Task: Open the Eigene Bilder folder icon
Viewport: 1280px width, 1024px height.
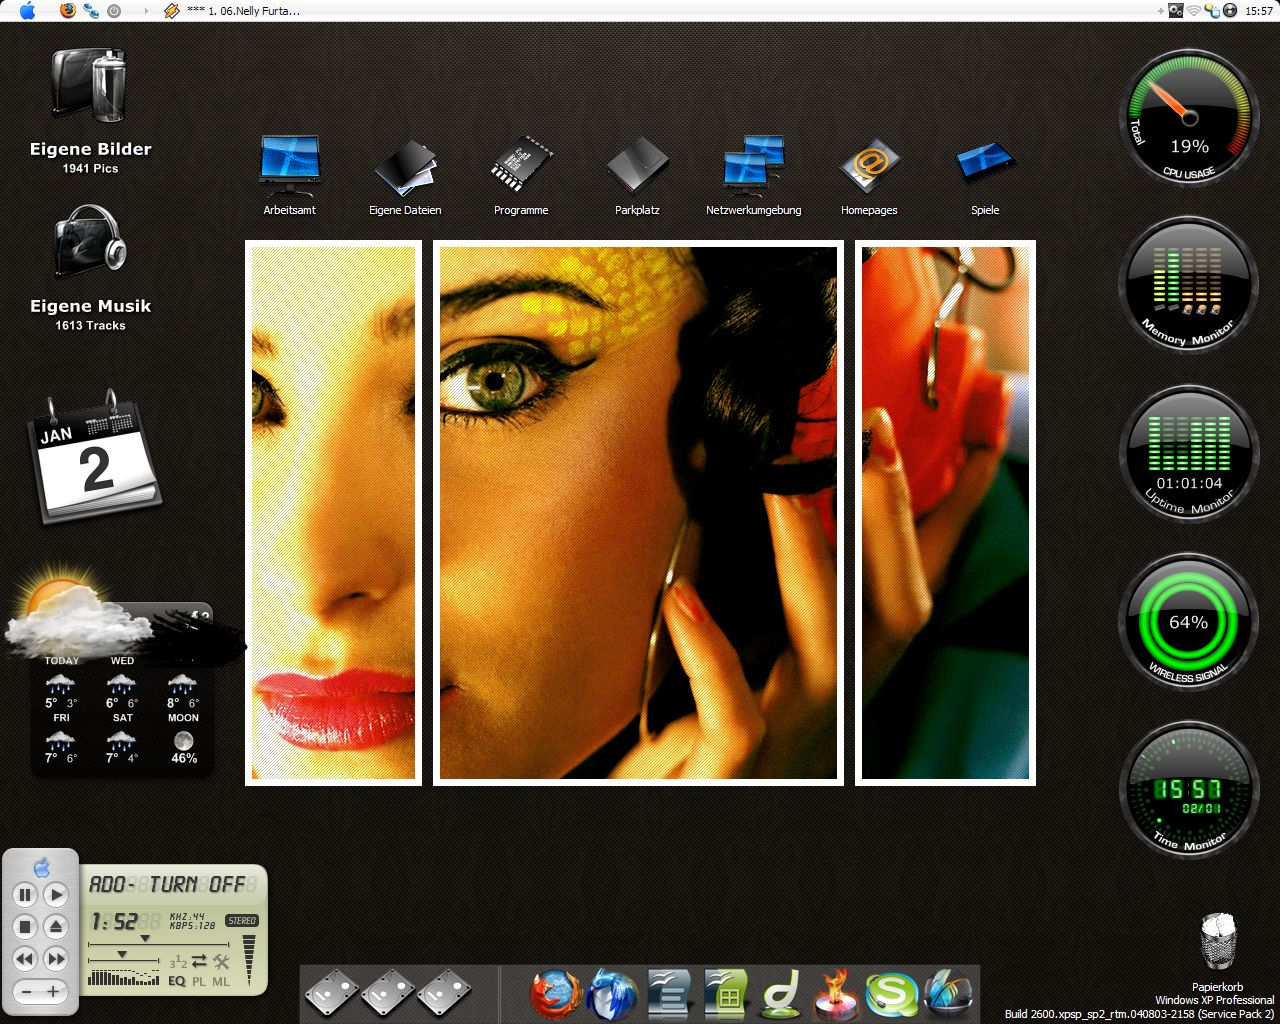Action: [x=88, y=88]
